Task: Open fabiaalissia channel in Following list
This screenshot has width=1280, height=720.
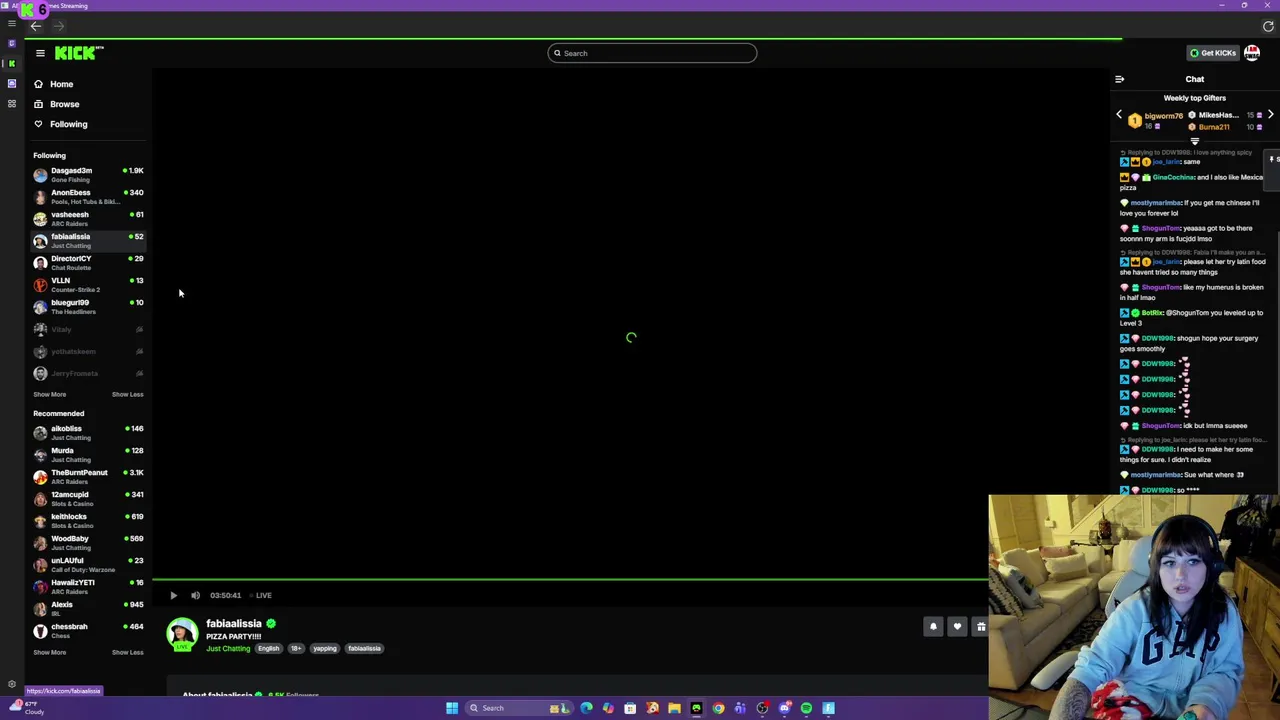Action: pos(88,241)
